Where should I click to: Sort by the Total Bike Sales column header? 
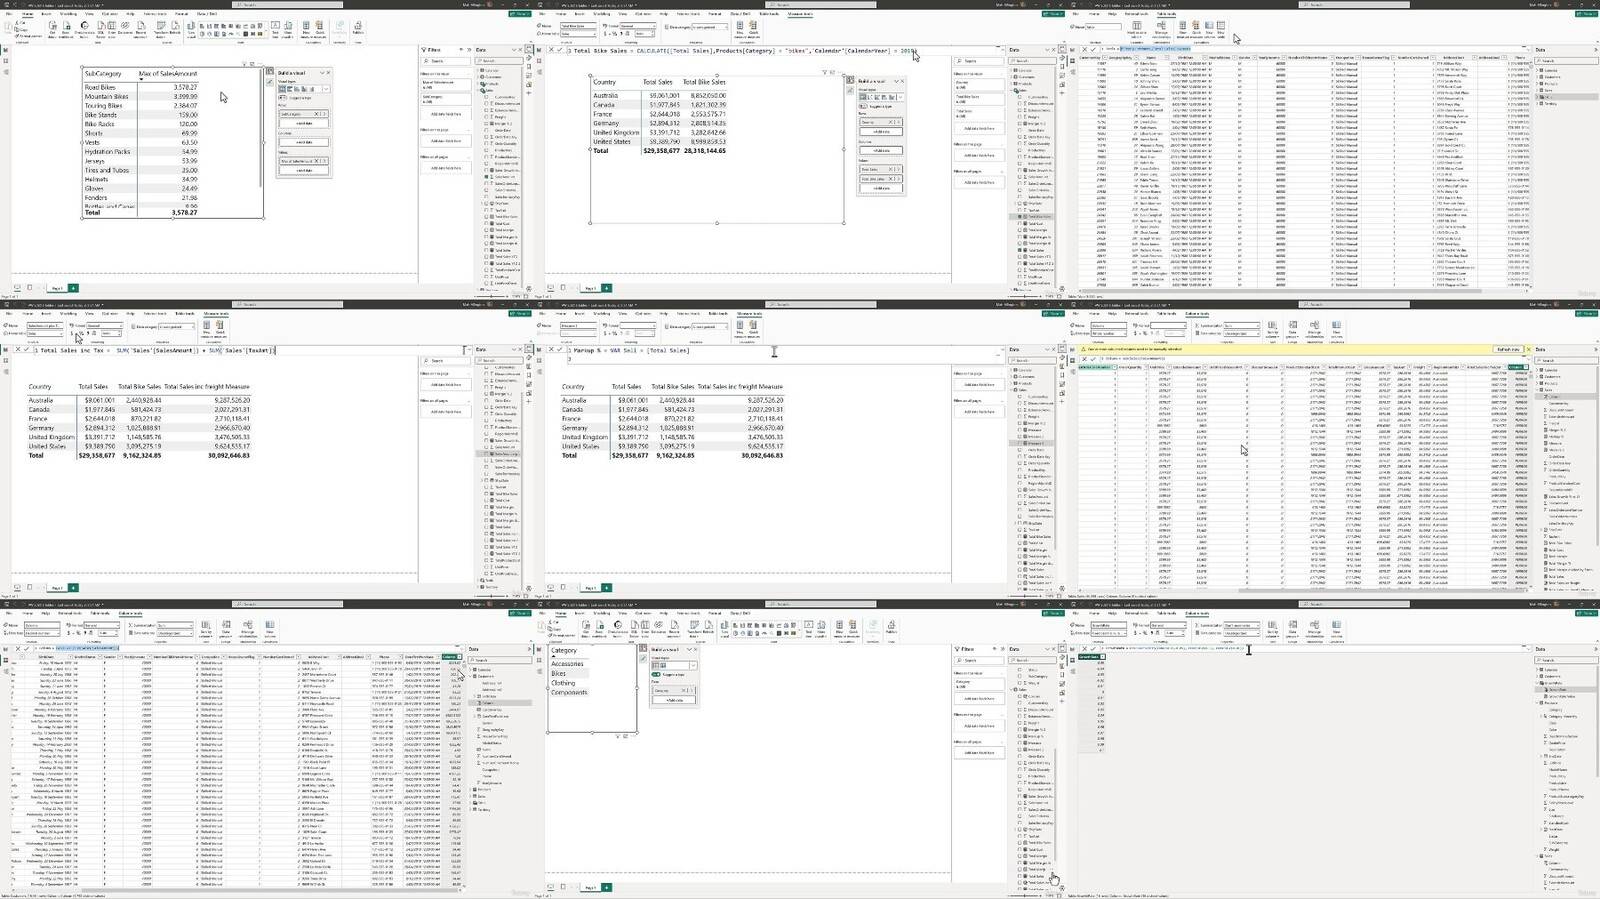[704, 82]
